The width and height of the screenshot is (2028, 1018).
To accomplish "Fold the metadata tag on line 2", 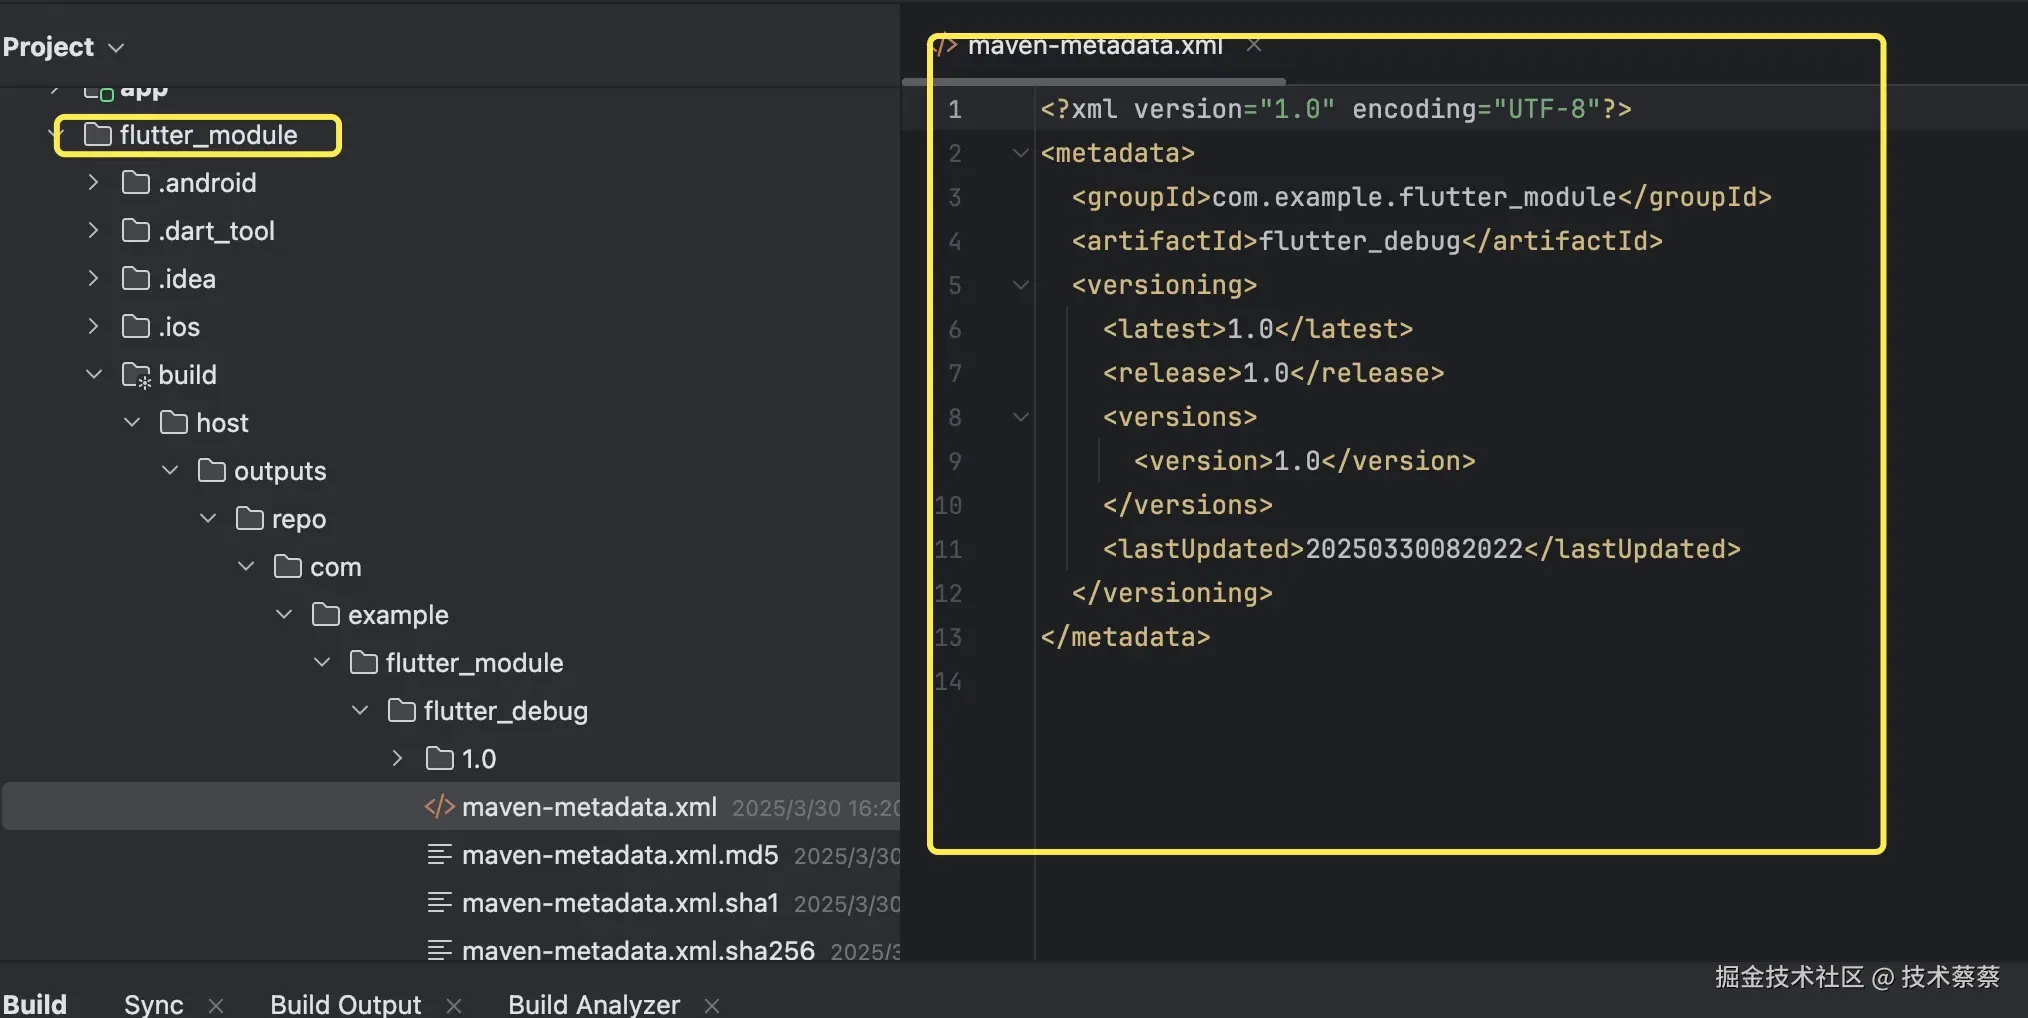I will pos(1020,153).
